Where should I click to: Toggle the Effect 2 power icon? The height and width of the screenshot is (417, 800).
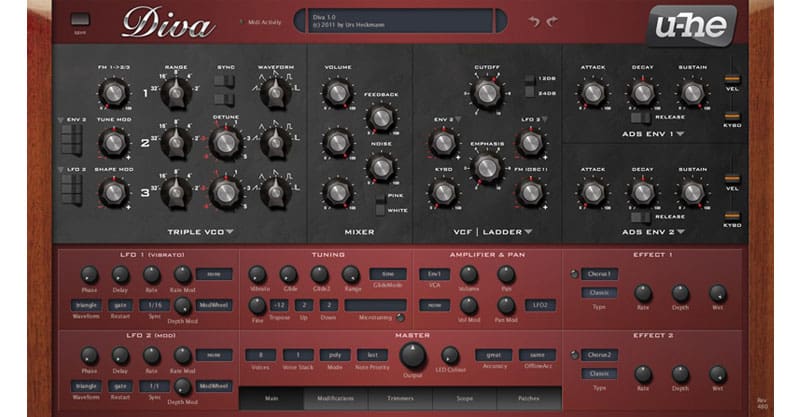[573, 354]
